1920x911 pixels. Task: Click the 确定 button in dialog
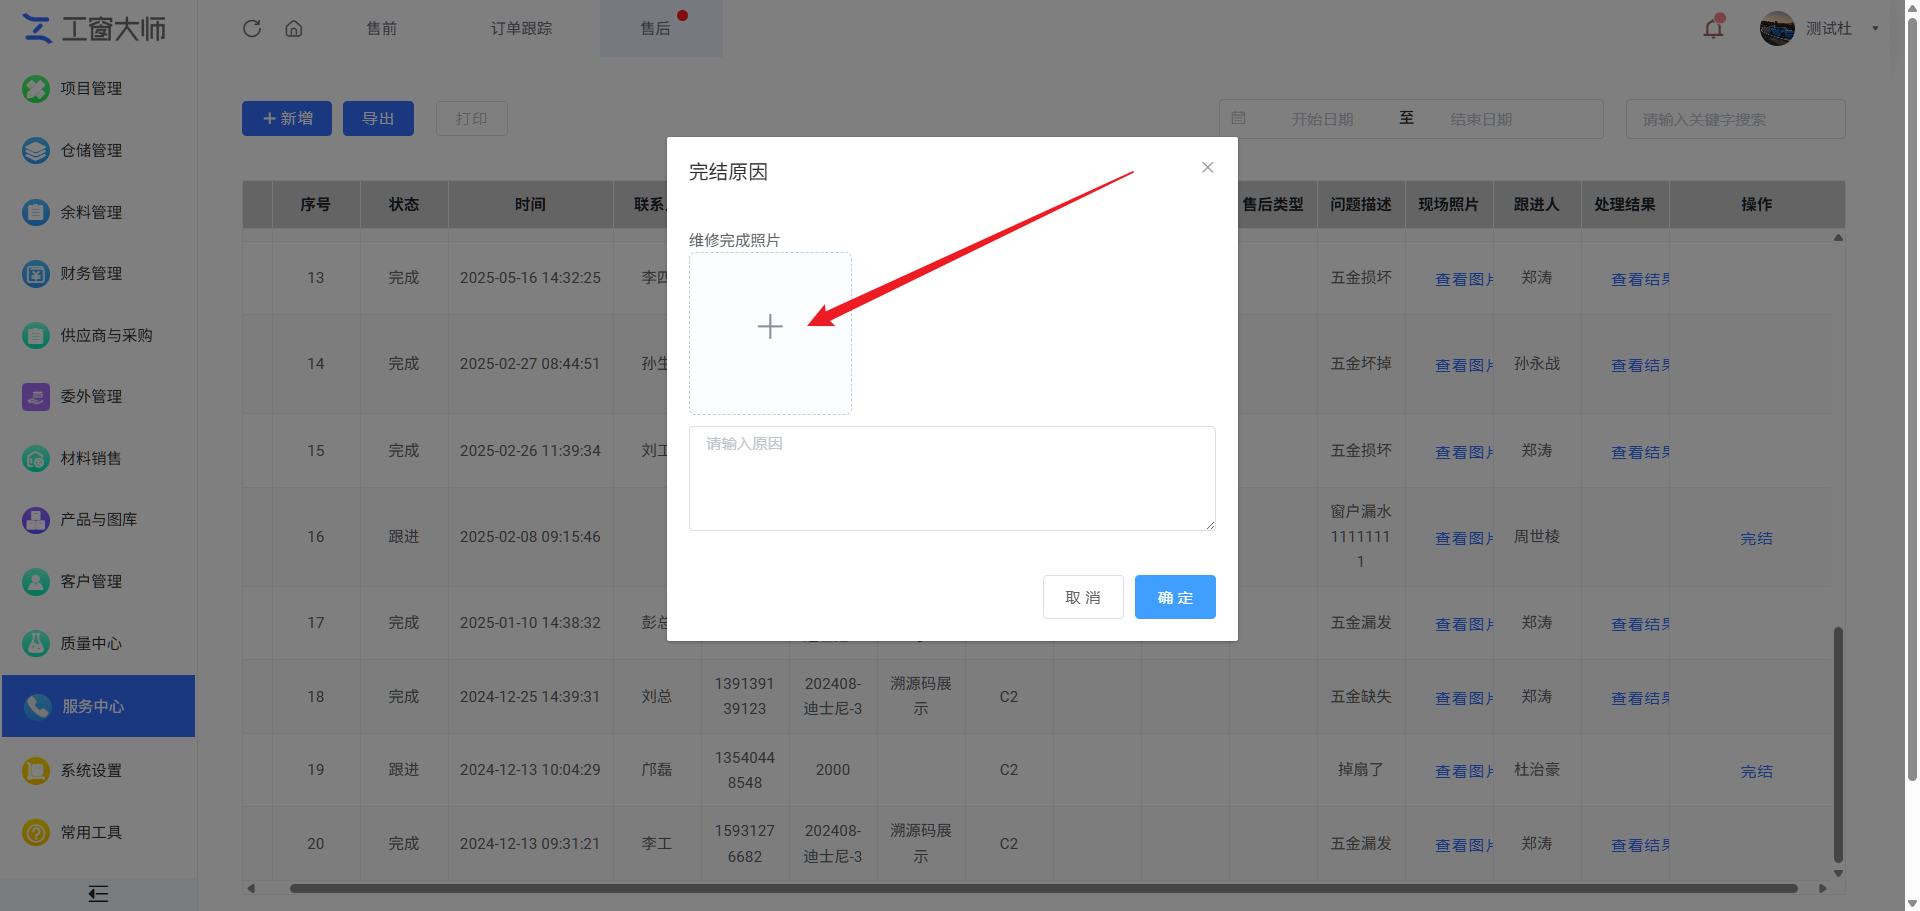pyautogui.click(x=1175, y=597)
